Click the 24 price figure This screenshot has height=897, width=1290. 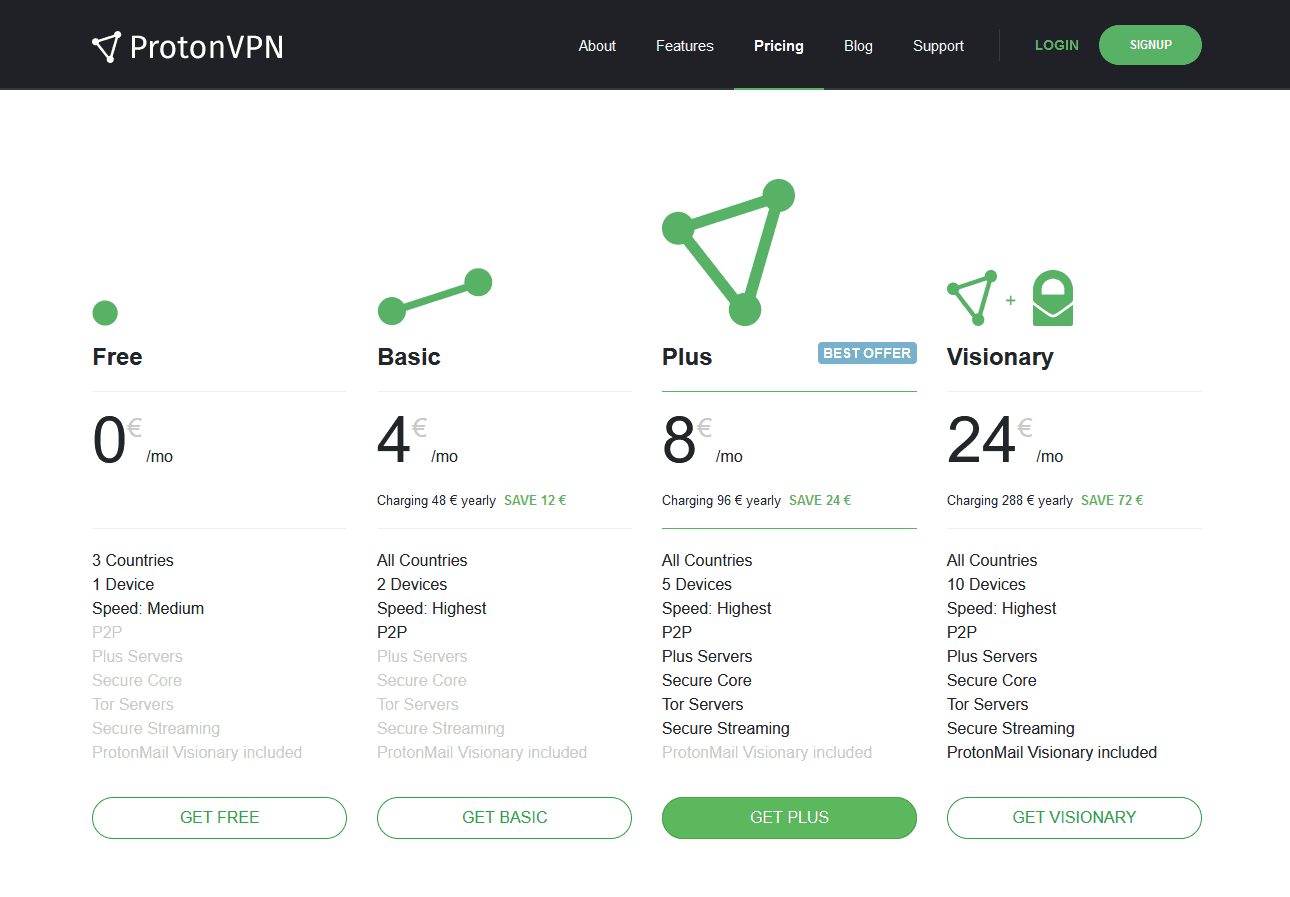click(x=981, y=441)
